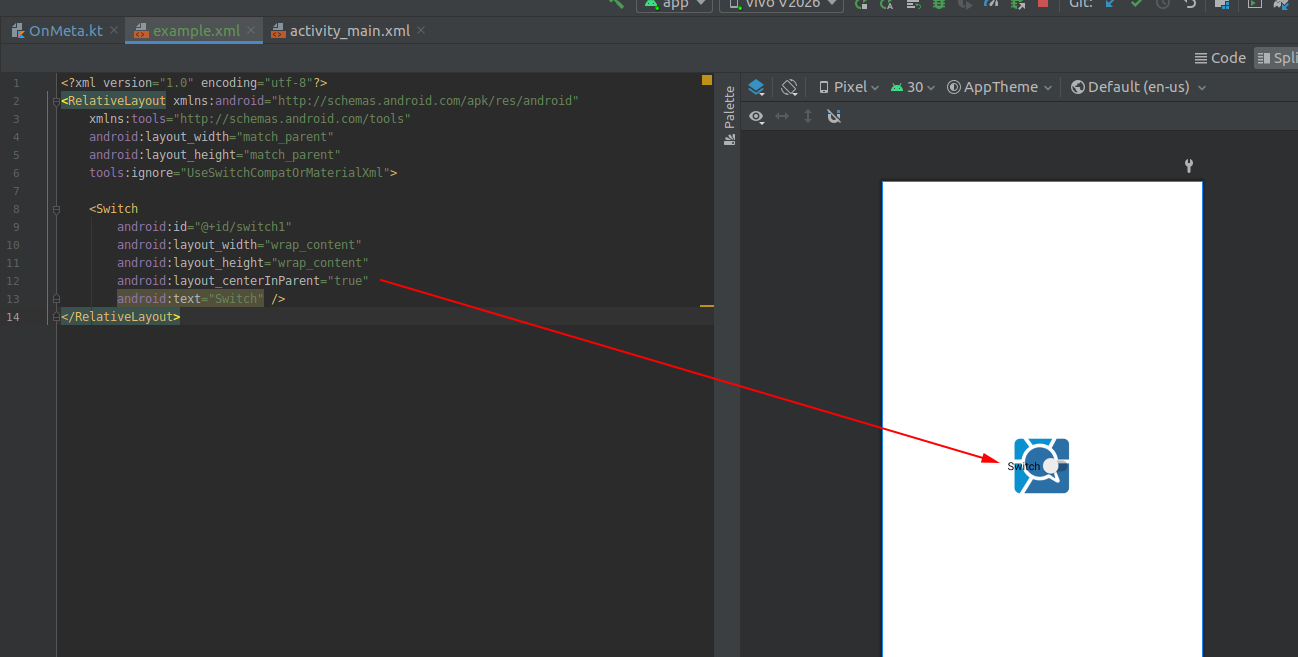Close the activity_main.xml tab

421,30
